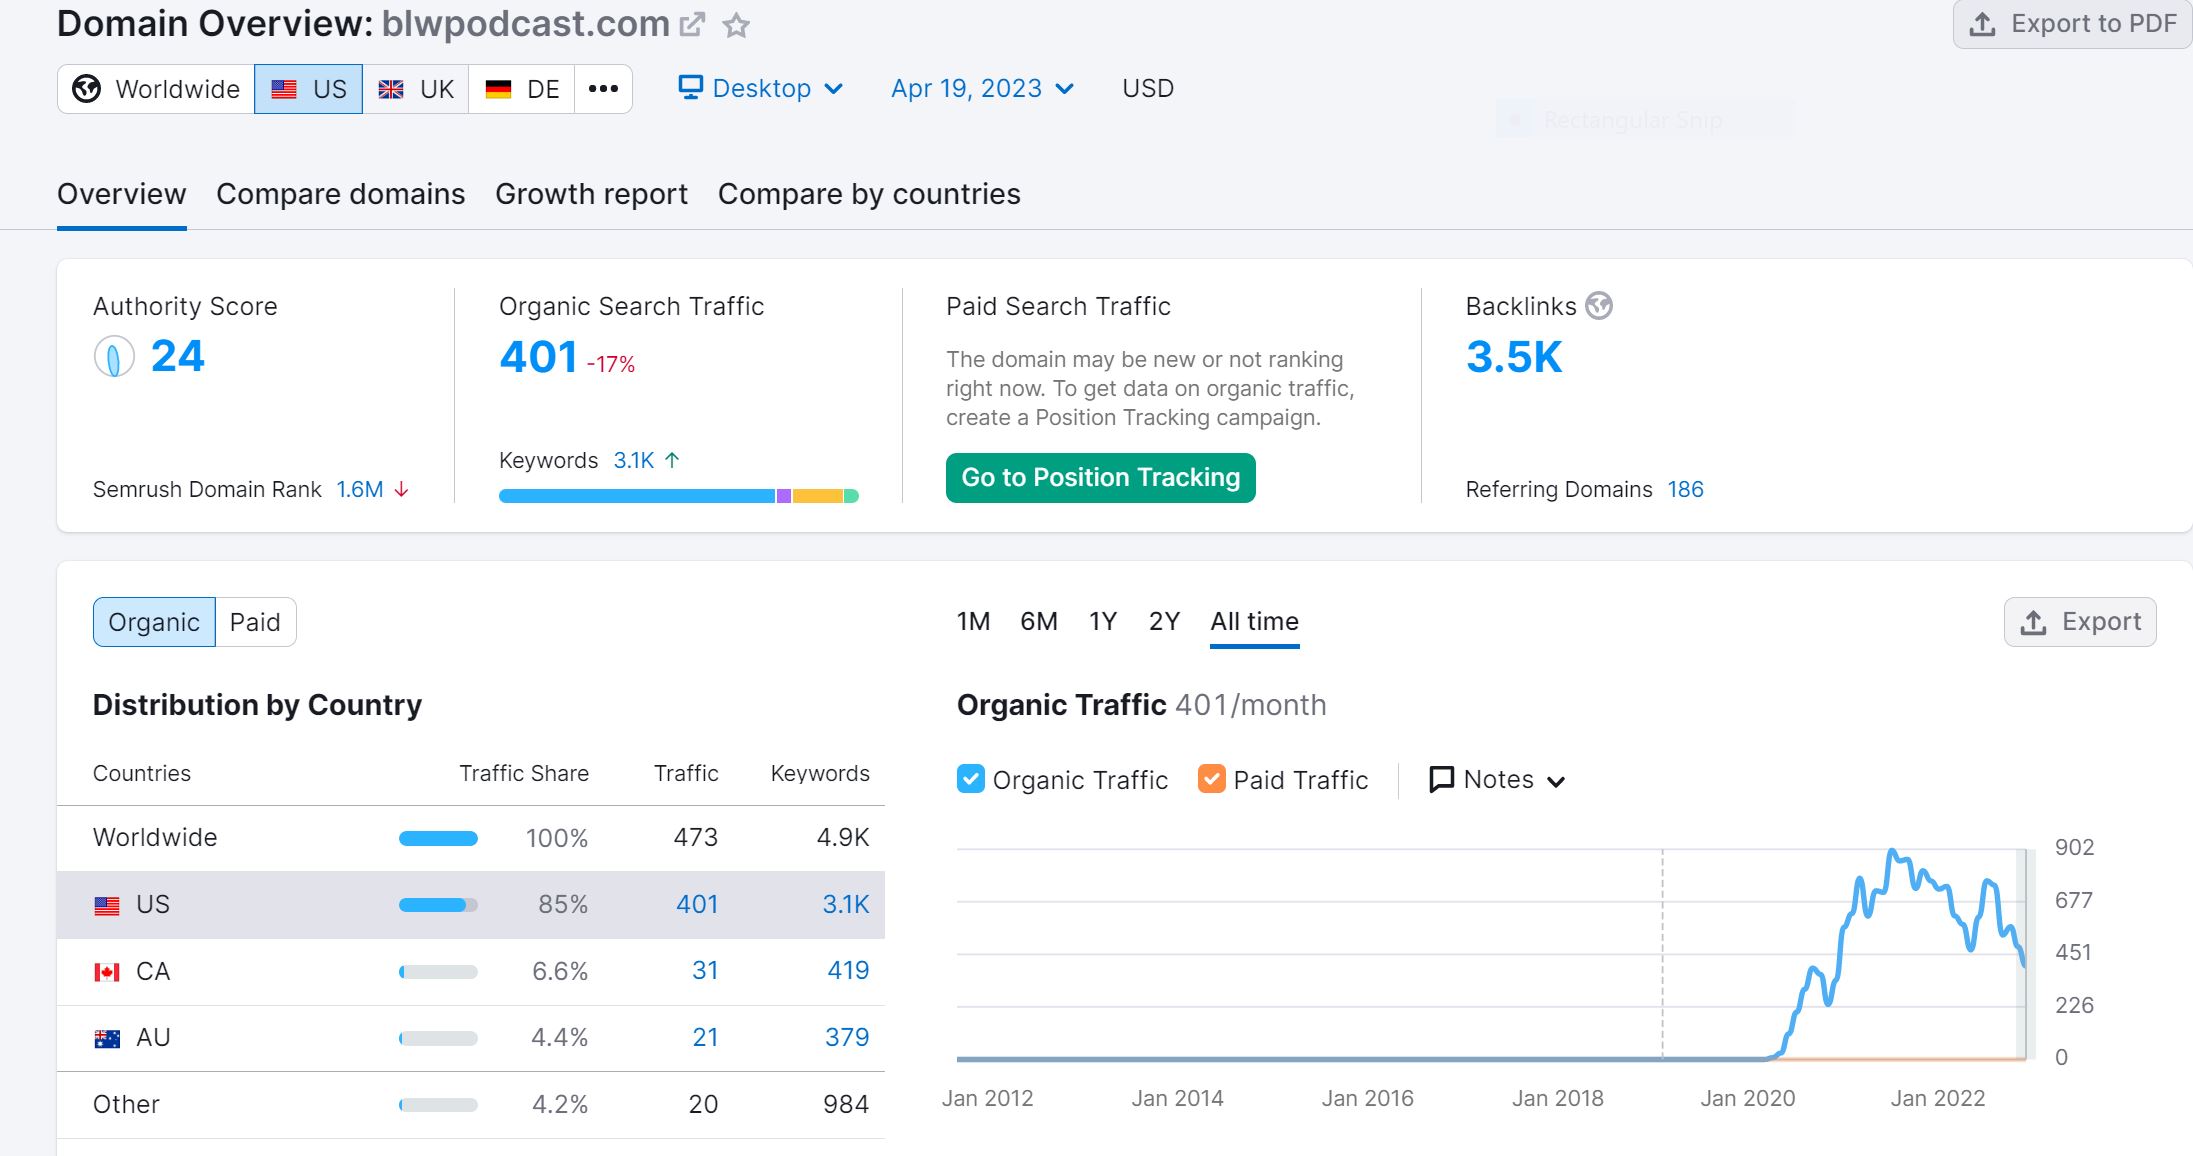Viewport: 2193px width, 1156px height.
Task: Click the keywords distribution color bar
Action: pyautogui.click(x=678, y=496)
